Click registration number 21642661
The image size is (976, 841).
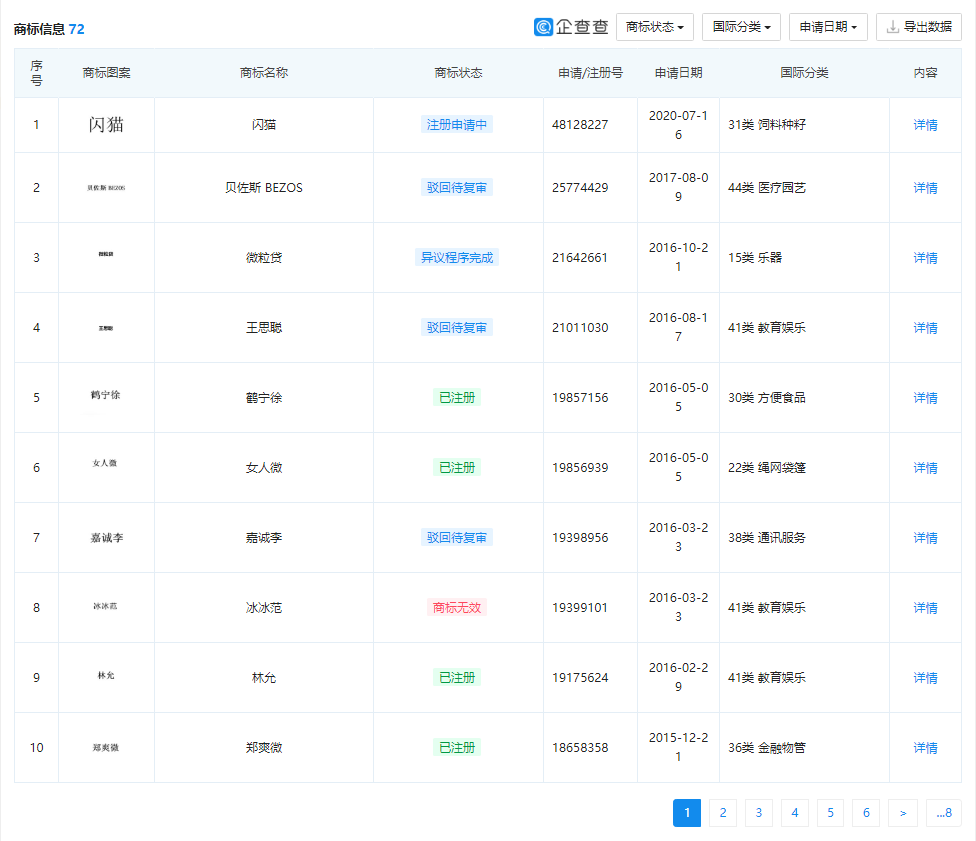pyautogui.click(x=580, y=258)
